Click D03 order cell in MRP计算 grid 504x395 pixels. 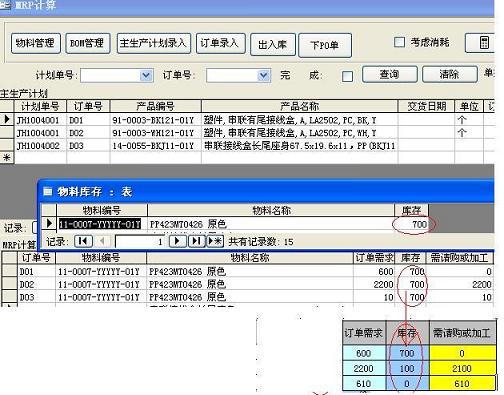coord(36,297)
